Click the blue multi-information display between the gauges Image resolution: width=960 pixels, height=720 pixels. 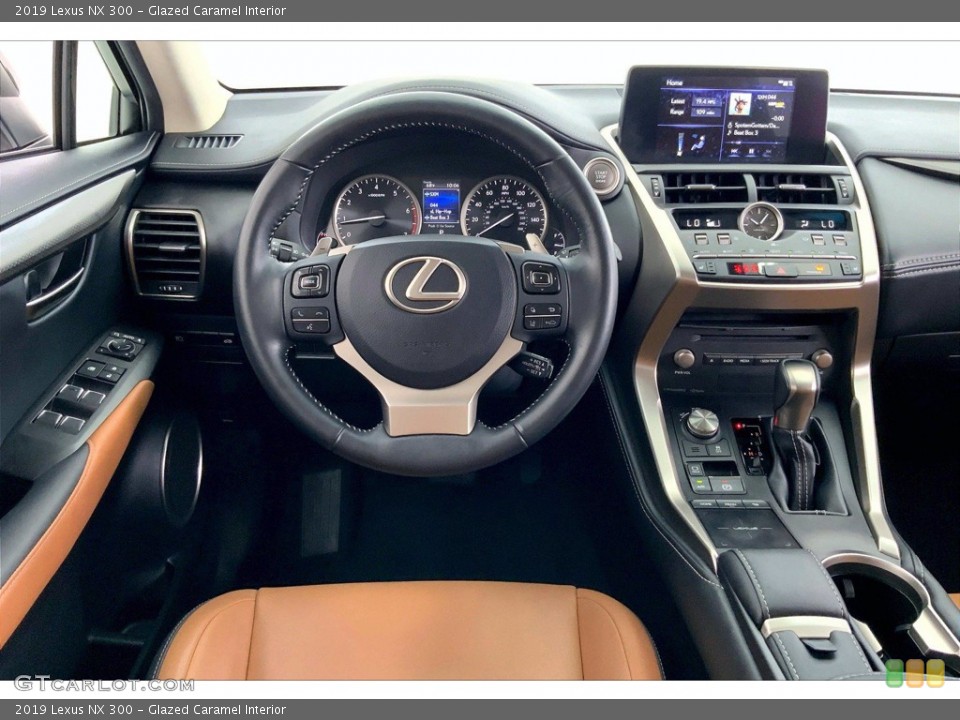441,206
